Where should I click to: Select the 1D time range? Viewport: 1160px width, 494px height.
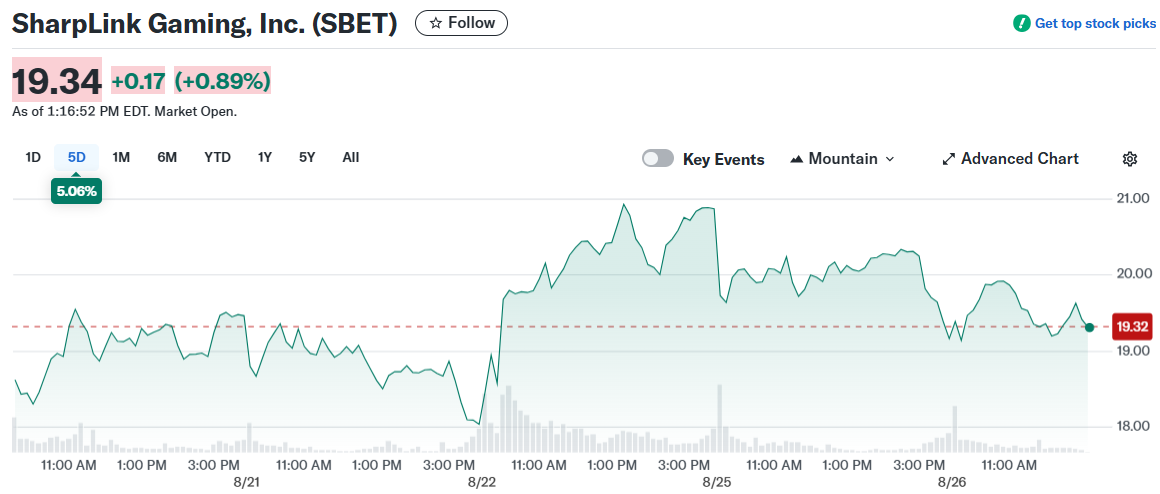pyautogui.click(x=33, y=157)
